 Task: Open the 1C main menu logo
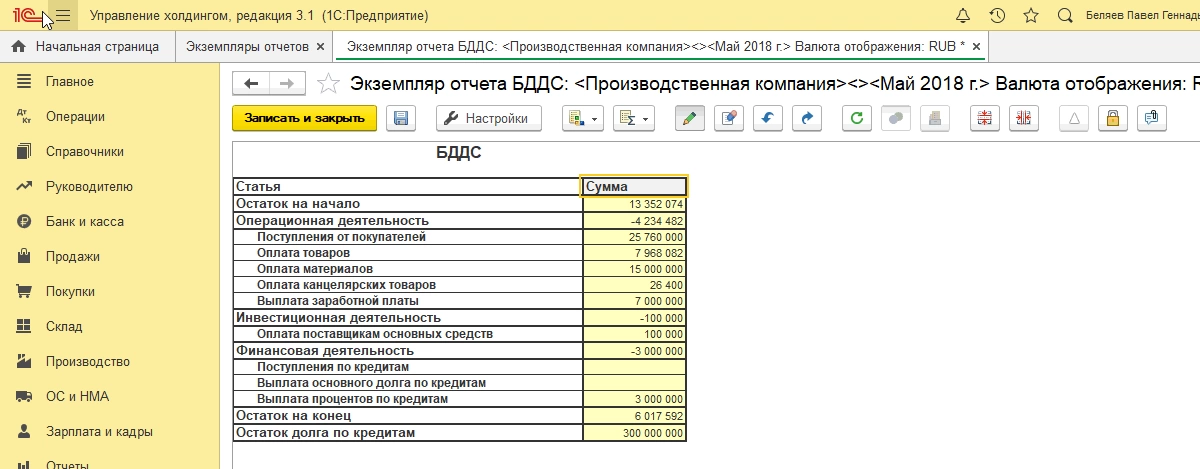(x=25, y=15)
